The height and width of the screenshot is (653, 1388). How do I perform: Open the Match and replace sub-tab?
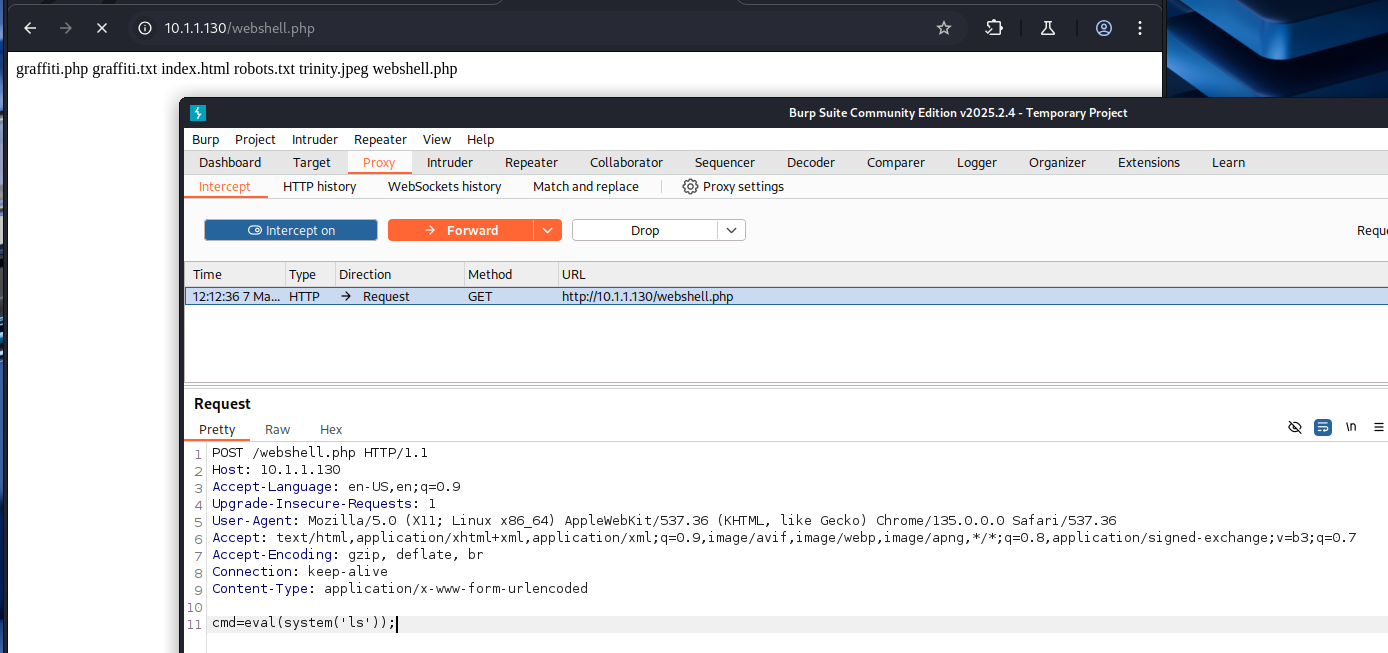pos(586,186)
